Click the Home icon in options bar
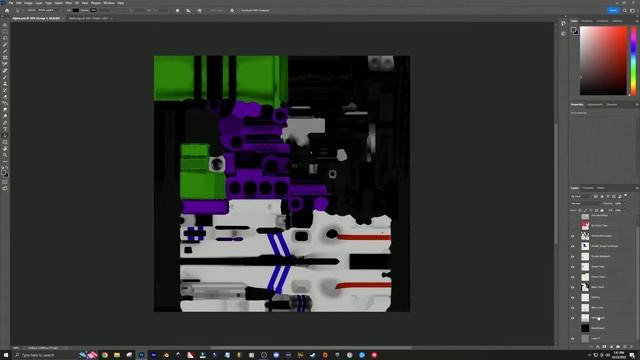The image size is (640, 360). pos(7,10)
